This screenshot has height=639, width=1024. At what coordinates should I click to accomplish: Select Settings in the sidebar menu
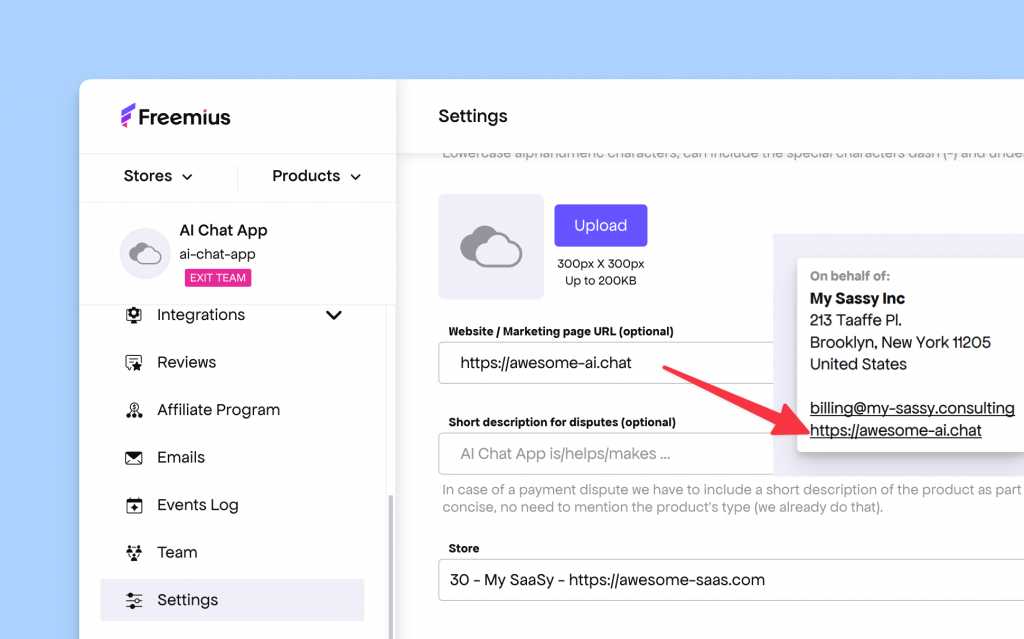(x=187, y=600)
